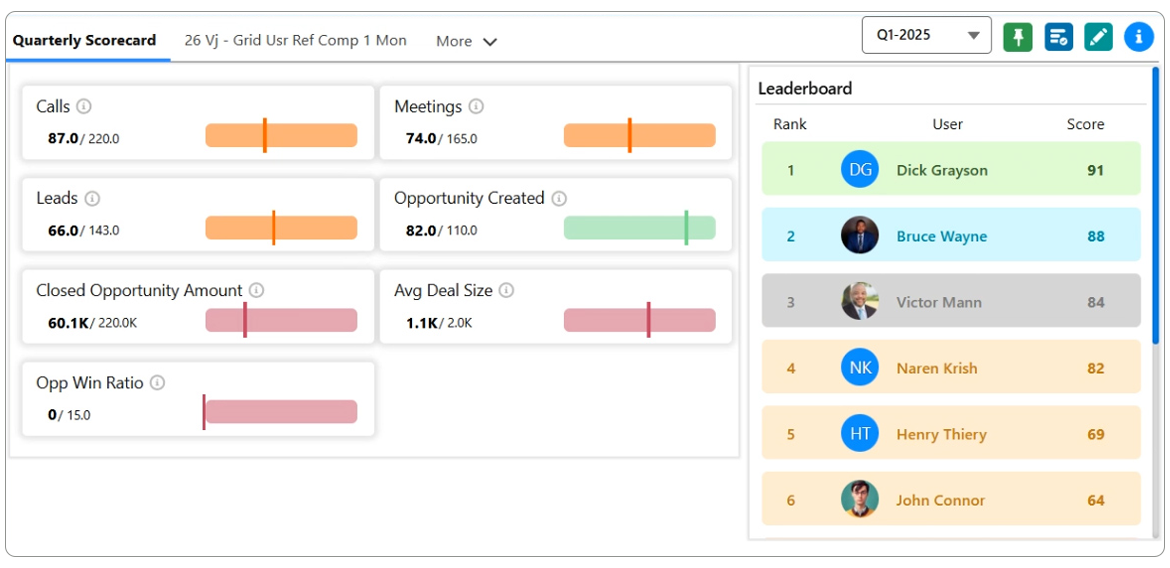Click the Opportunity Created info icon

tap(559, 199)
